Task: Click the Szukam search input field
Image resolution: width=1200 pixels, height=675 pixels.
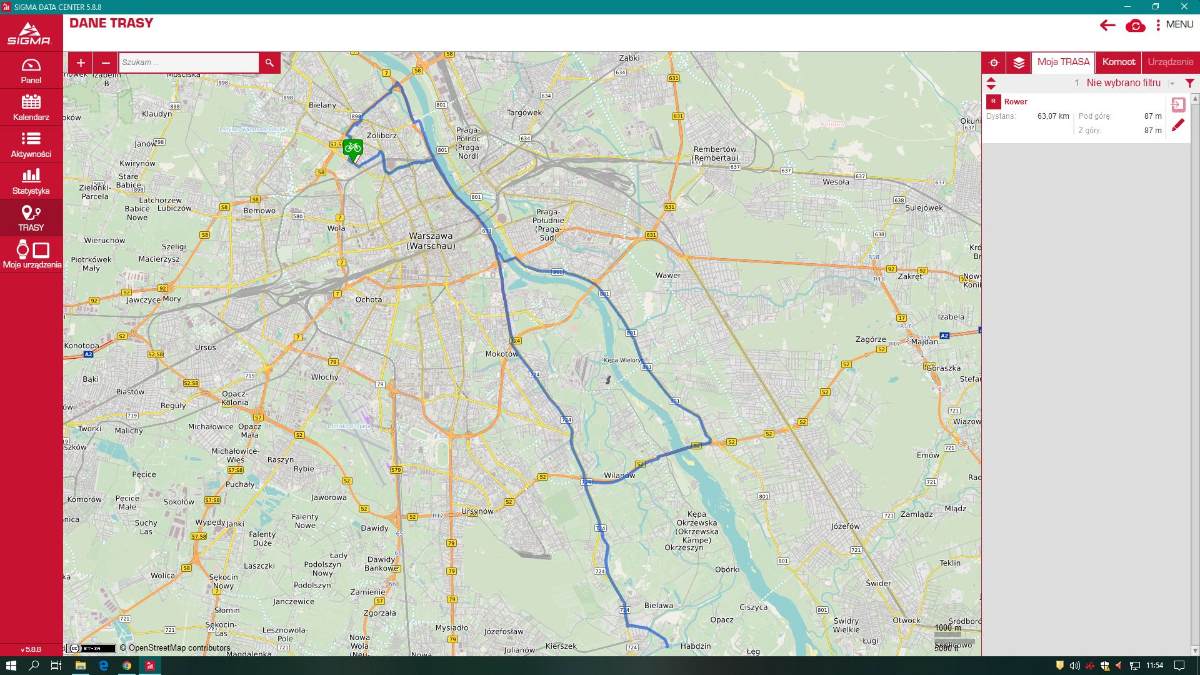Action: (x=188, y=63)
